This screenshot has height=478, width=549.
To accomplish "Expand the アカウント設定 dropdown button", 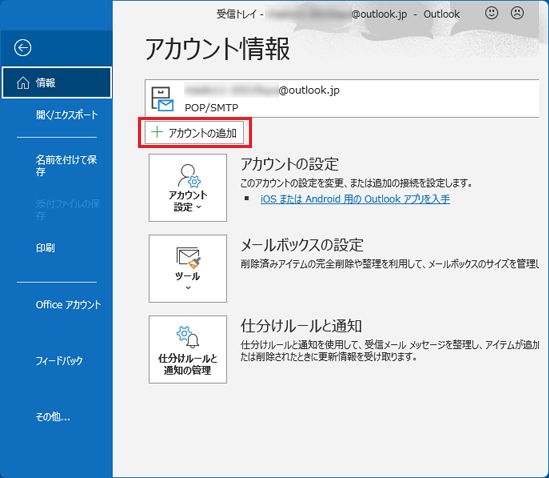I will [188, 188].
